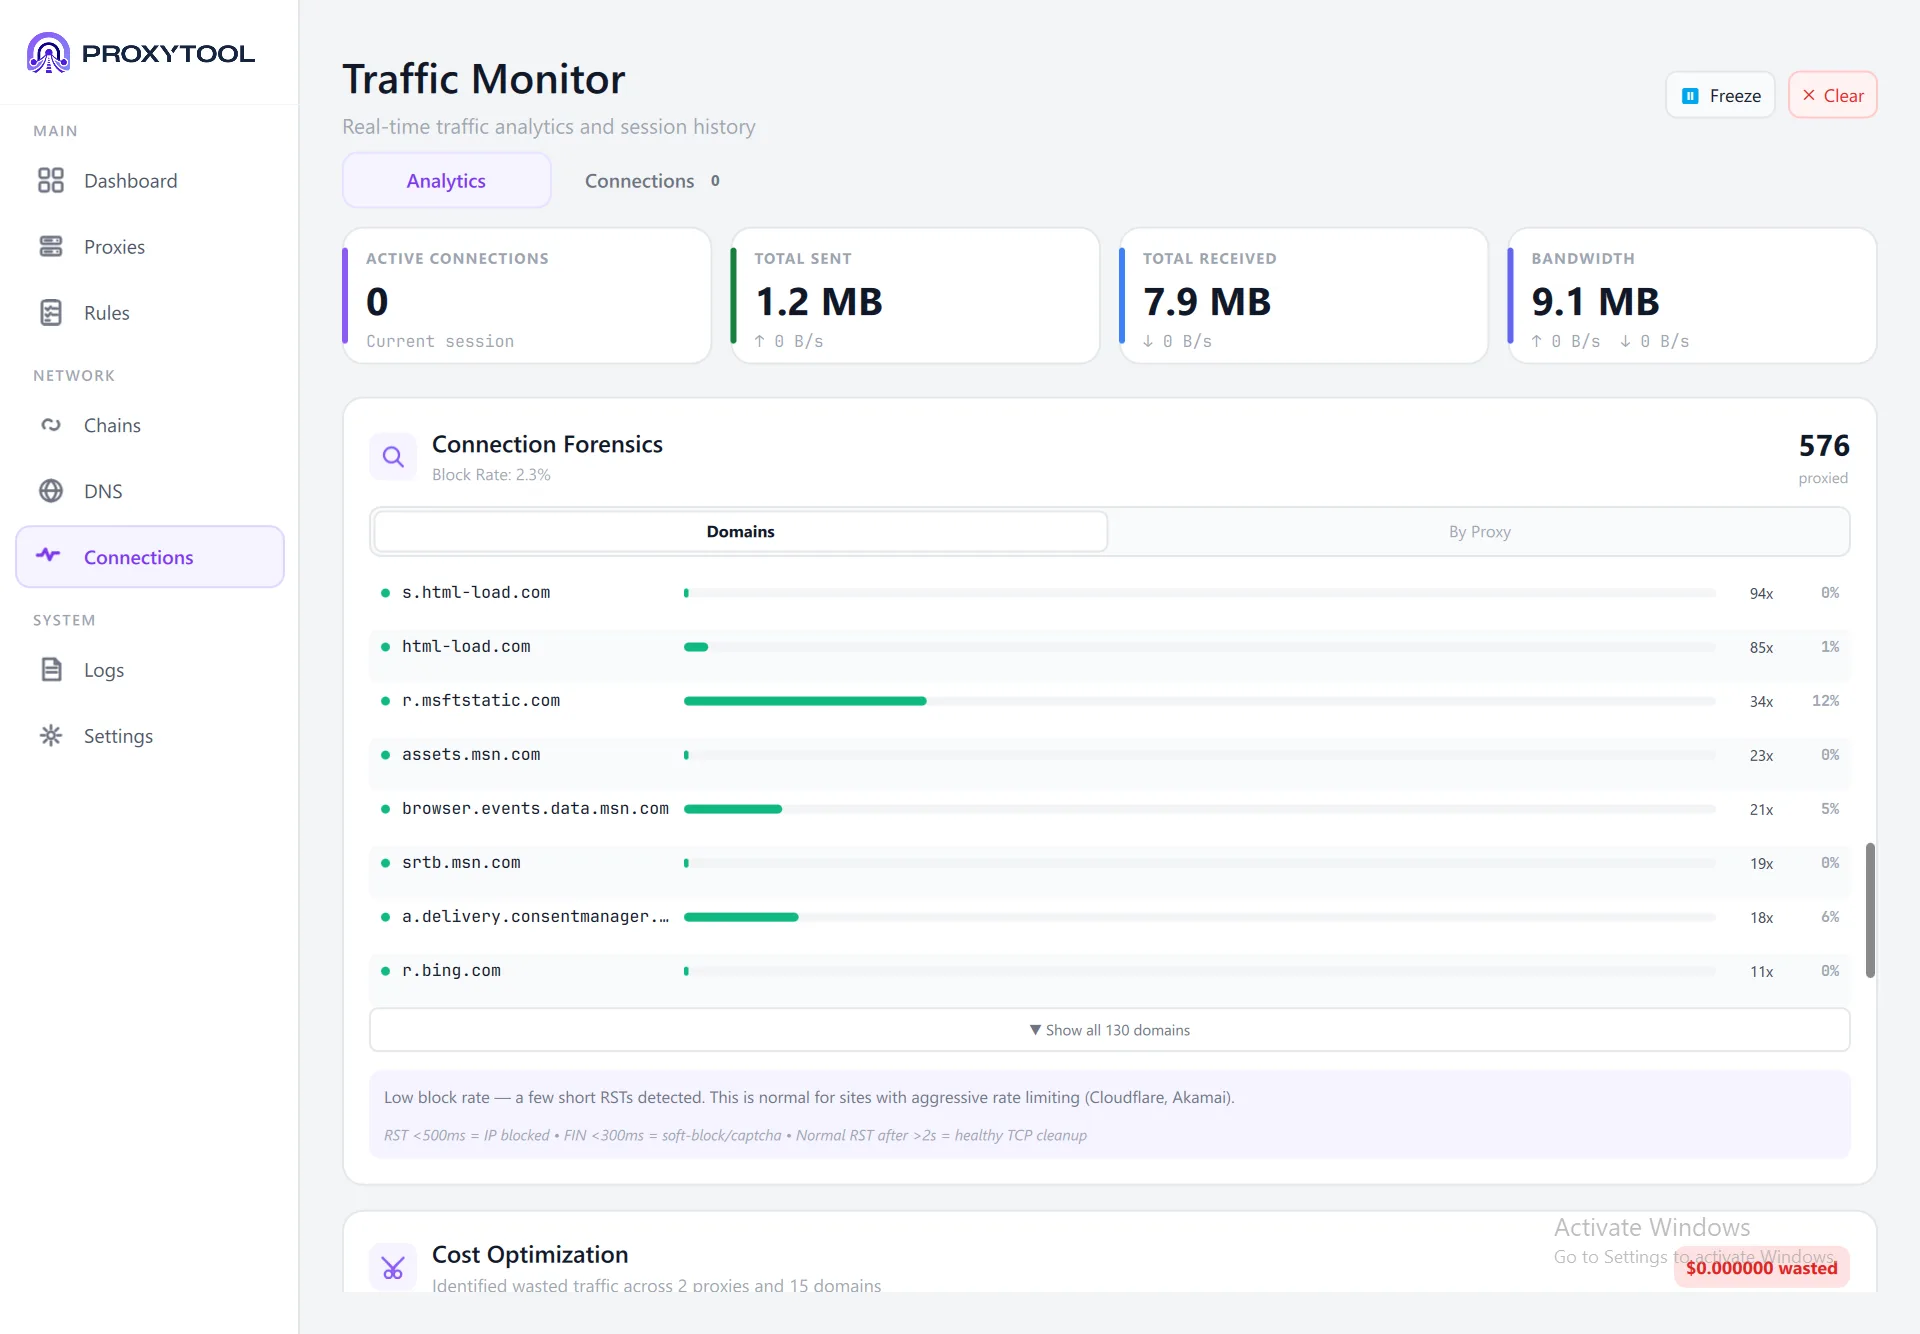Open the Chains link icon
The height and width of the screenshot is (1334, 1920).
(x=51, y=425)
